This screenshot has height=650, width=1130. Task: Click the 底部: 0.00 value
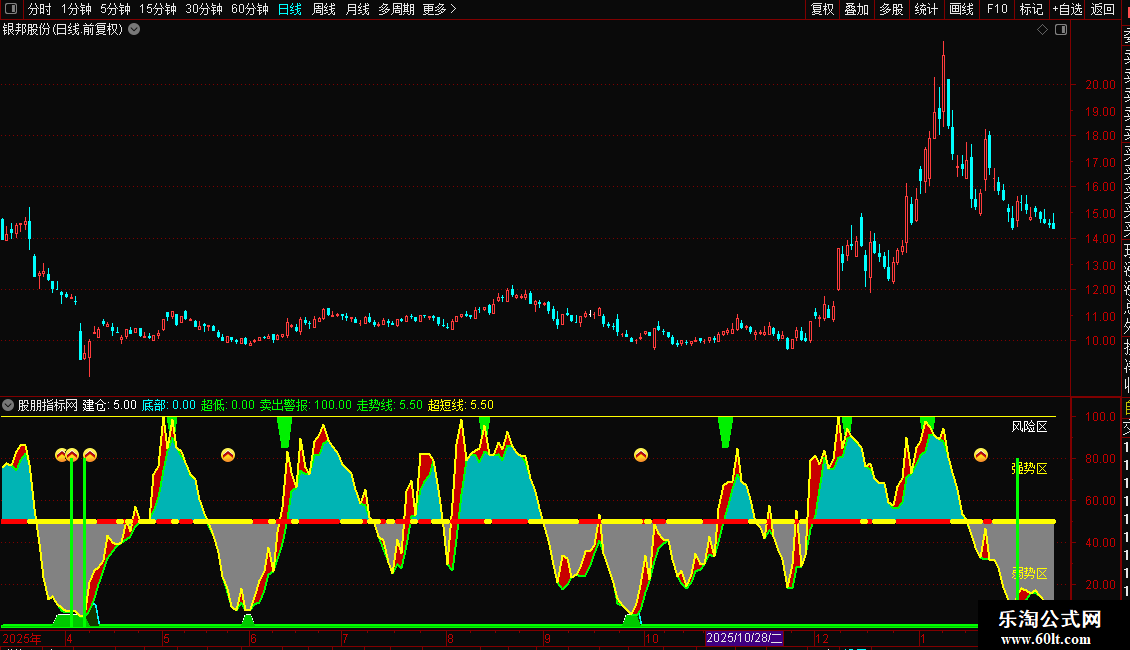(x=169, y=405)
